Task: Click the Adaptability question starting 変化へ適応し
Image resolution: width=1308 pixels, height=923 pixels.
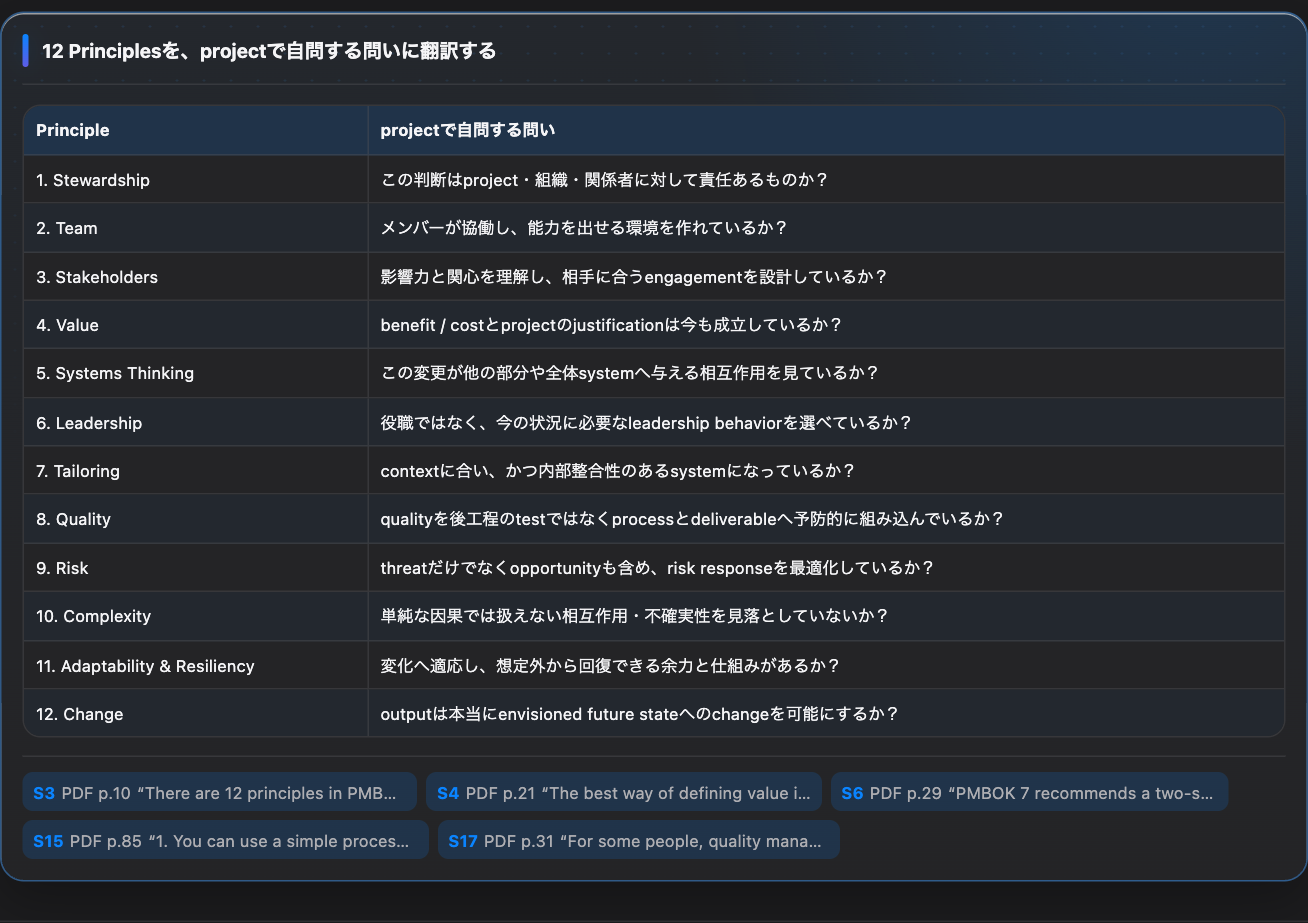Action: click(x=826, y=665)
